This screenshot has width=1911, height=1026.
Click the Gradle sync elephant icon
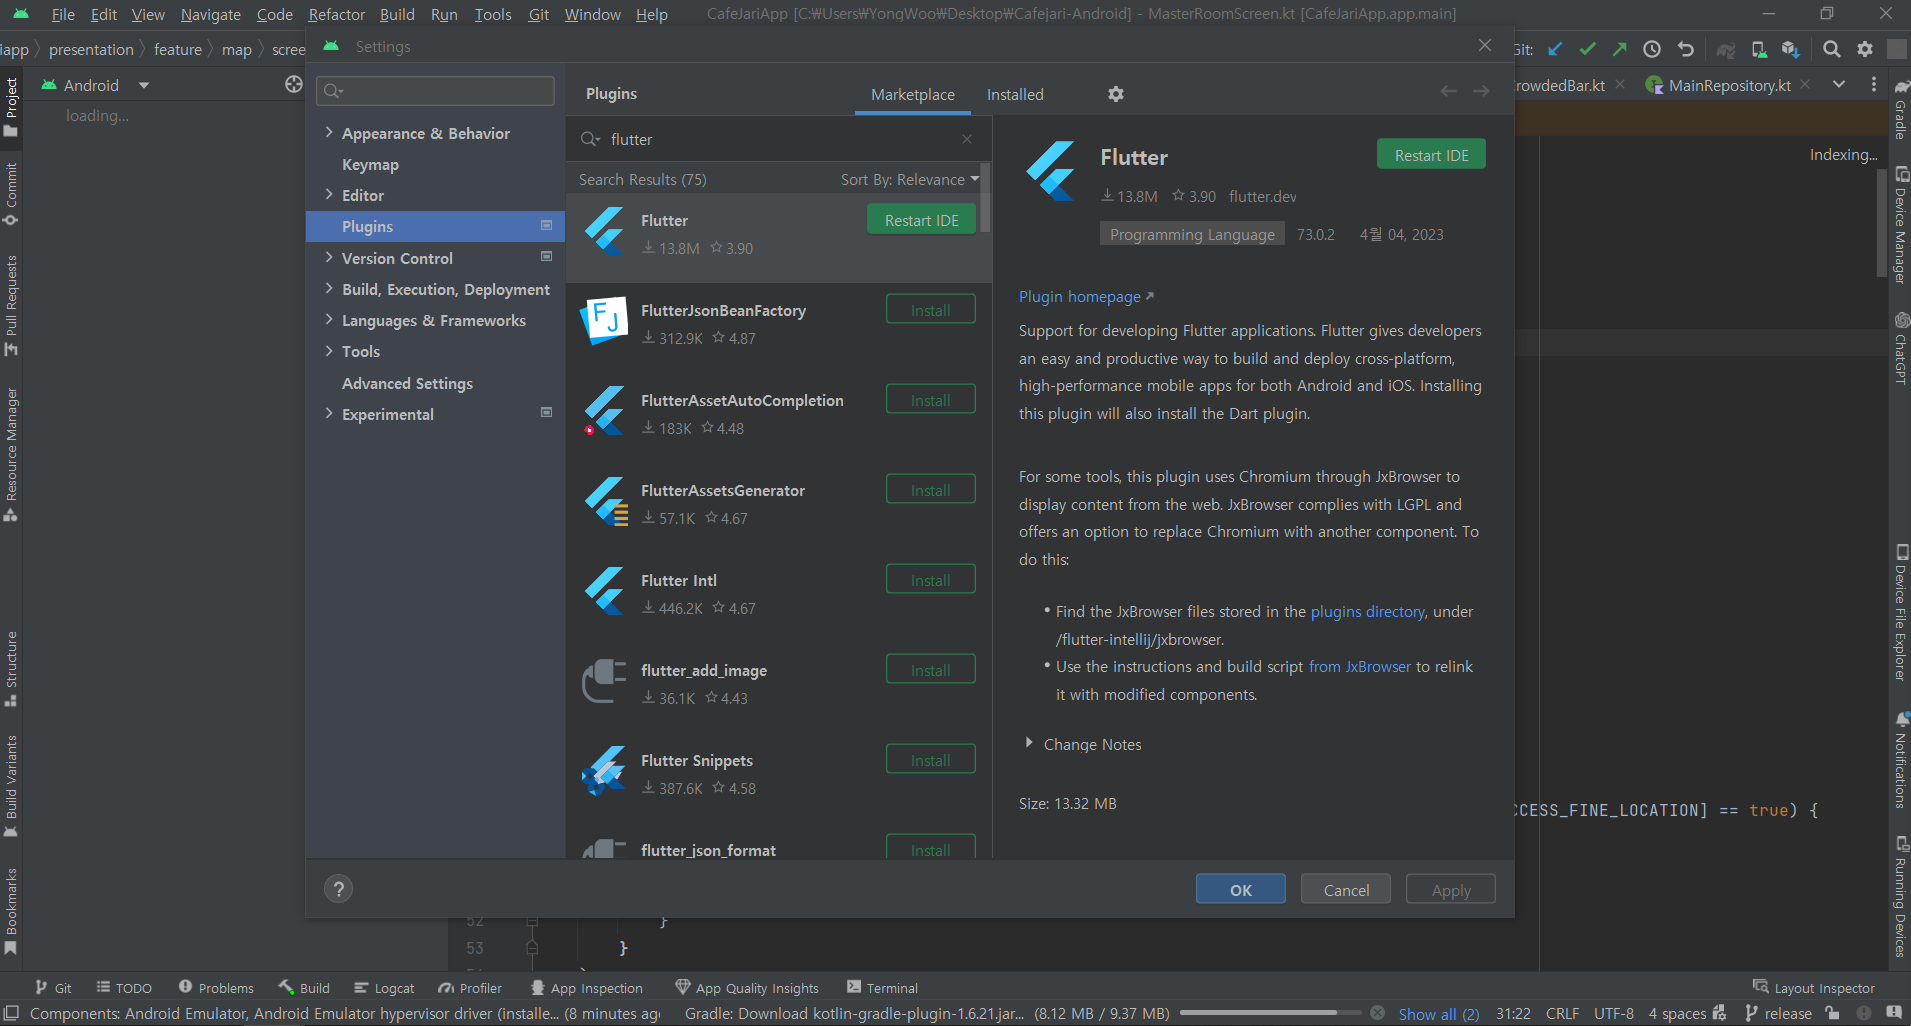(1726, 49)
